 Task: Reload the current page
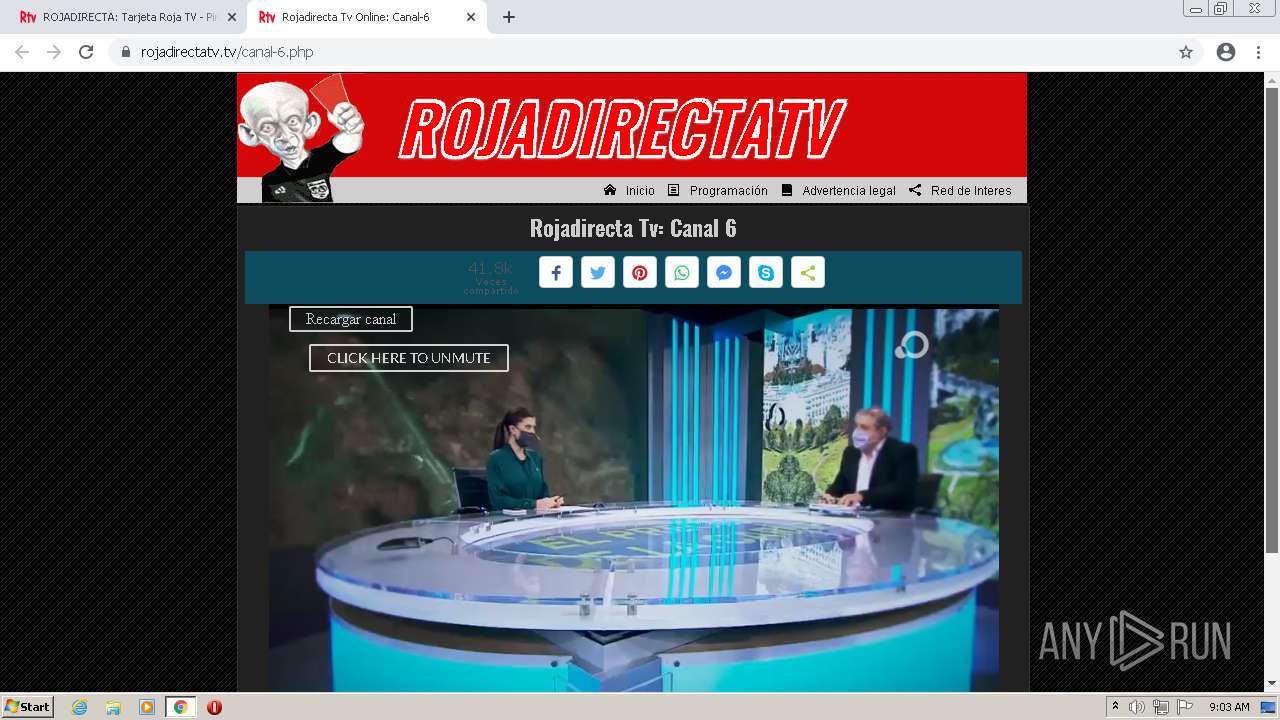pos(86,52)
